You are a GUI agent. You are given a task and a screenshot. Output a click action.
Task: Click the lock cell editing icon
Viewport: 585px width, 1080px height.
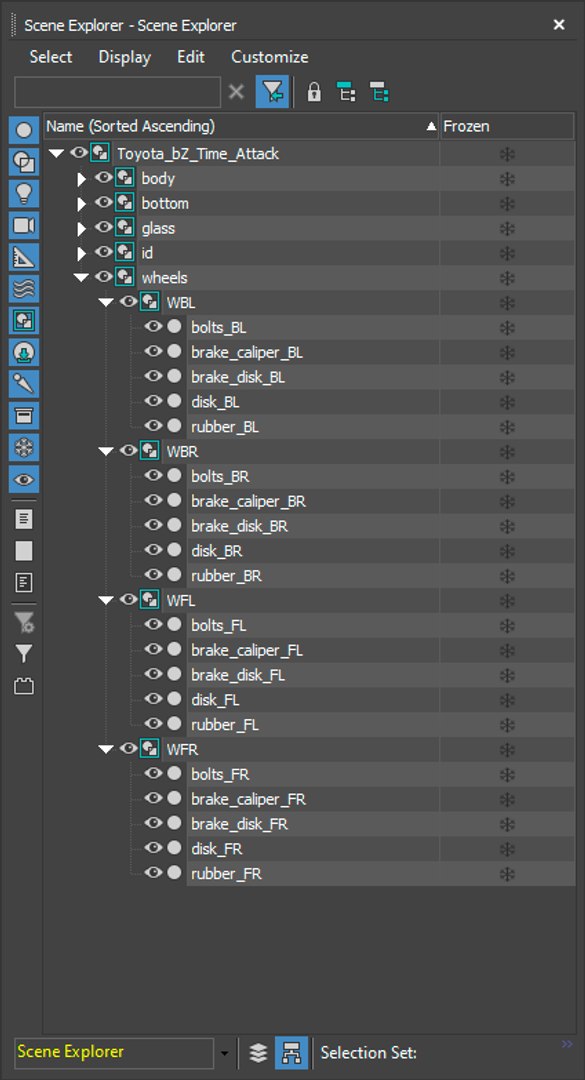coord(314,92)
